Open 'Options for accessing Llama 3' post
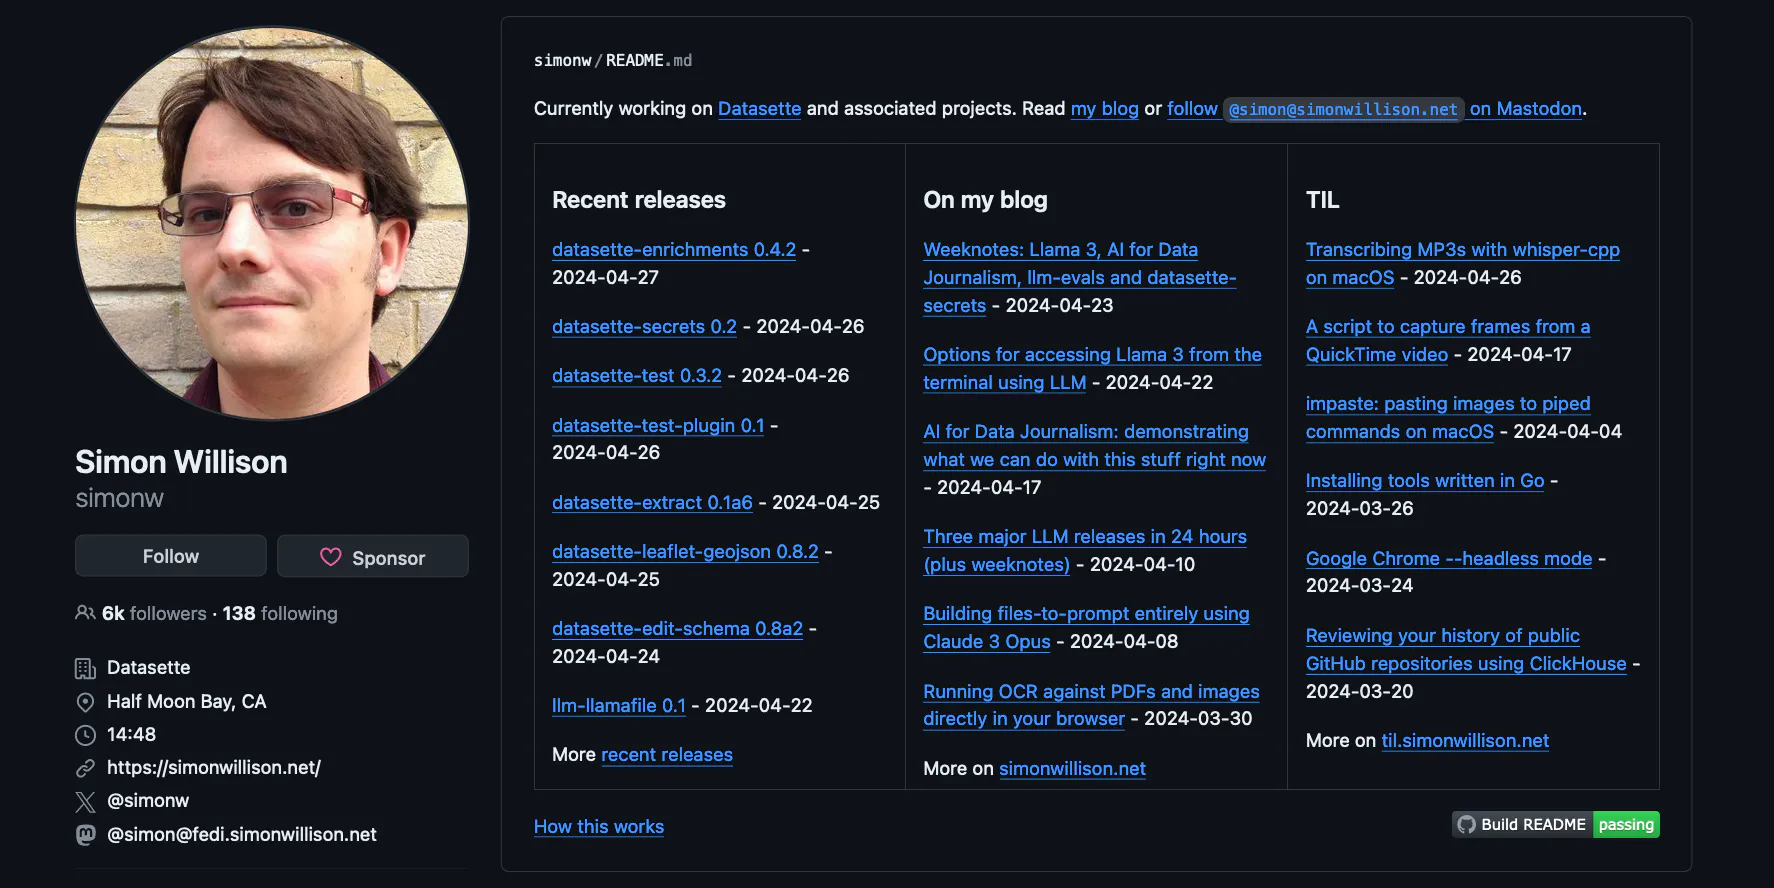This screenshot has width=1774, height=888. pos(1092,369)
